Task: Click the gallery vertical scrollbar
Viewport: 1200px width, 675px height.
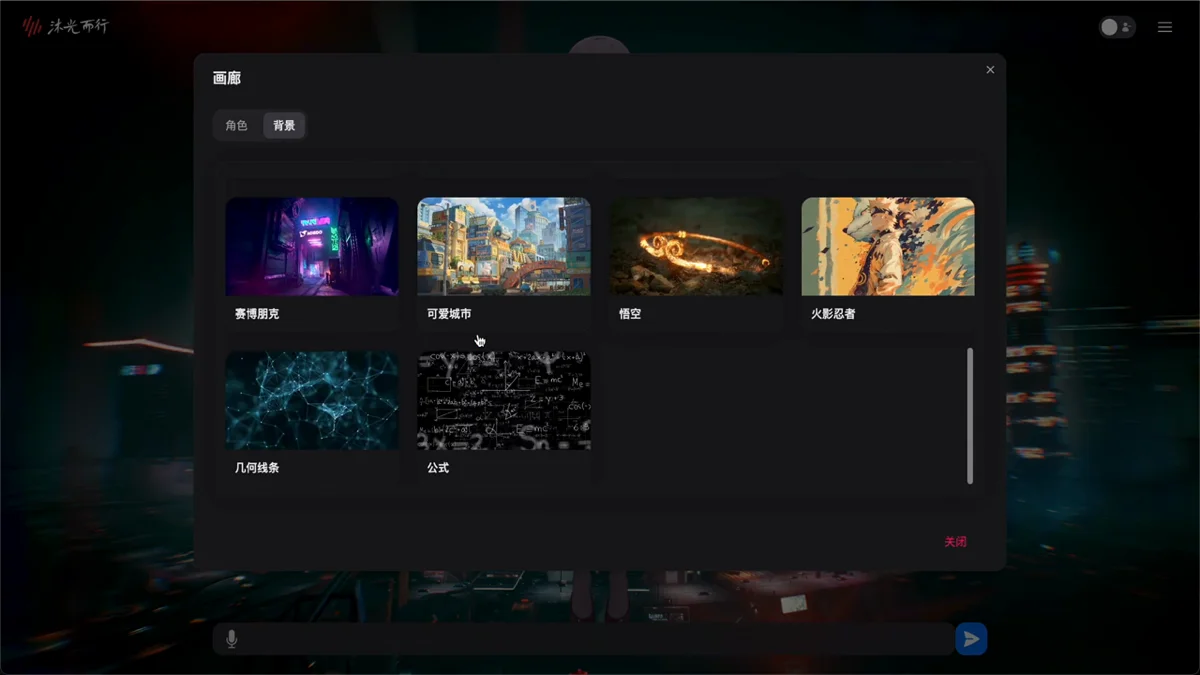Action: point(970,416)
